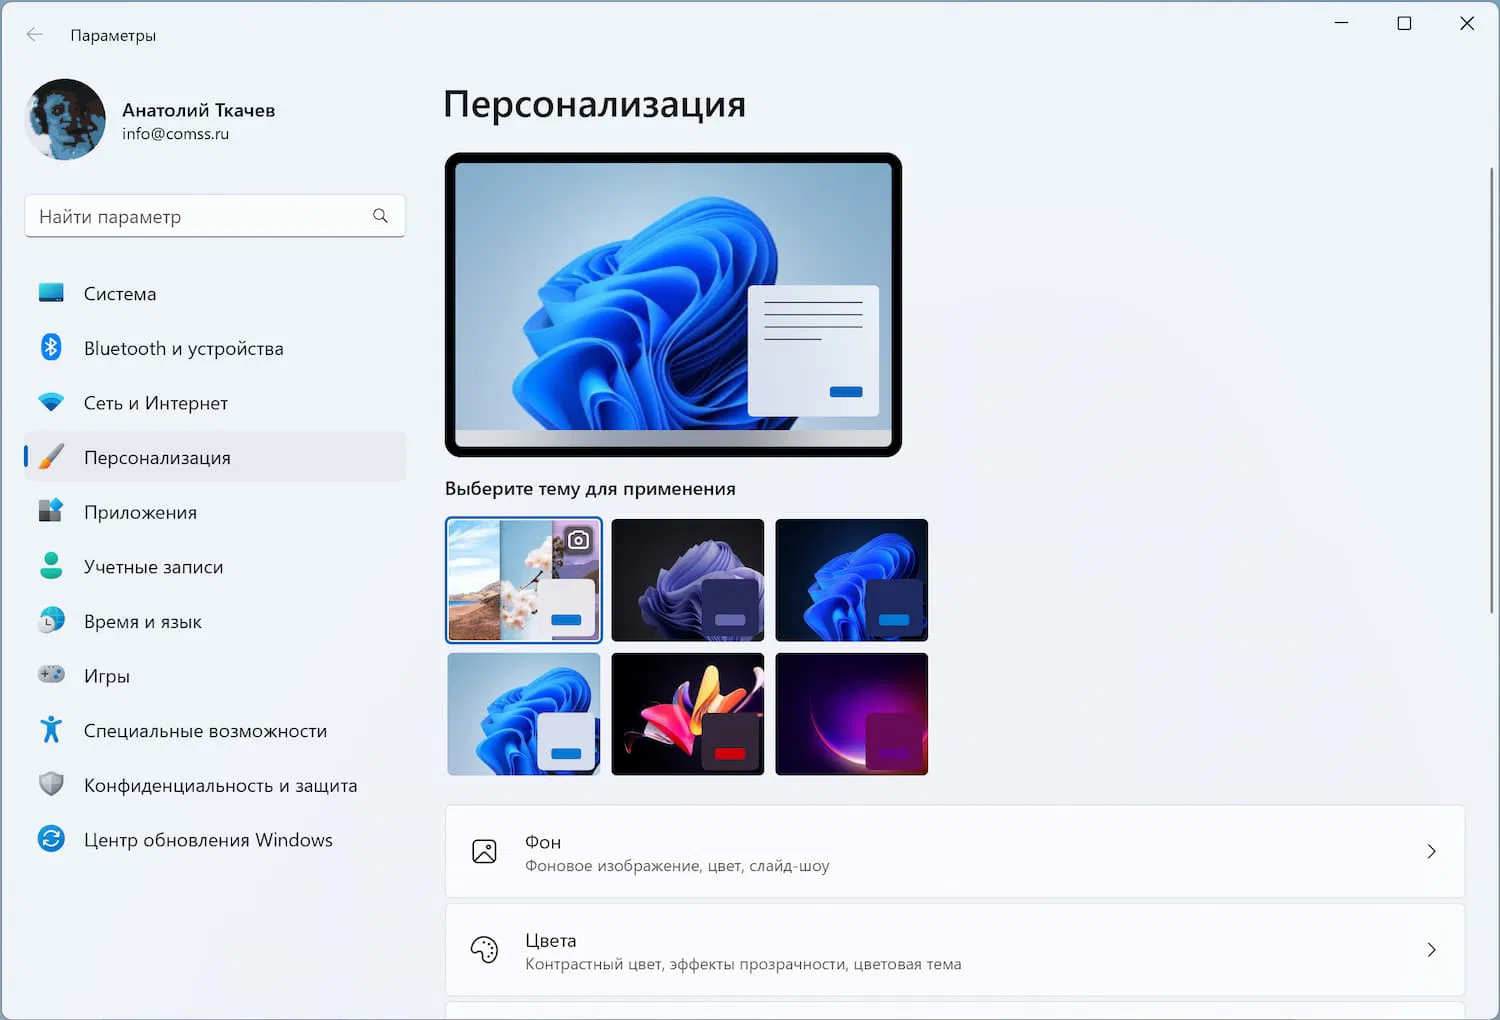Screen dimensions: 1500x1020
Task: Open the Анатолий Ткачев profile avatar
Action: pyautogui.click(x=65, y=120)
